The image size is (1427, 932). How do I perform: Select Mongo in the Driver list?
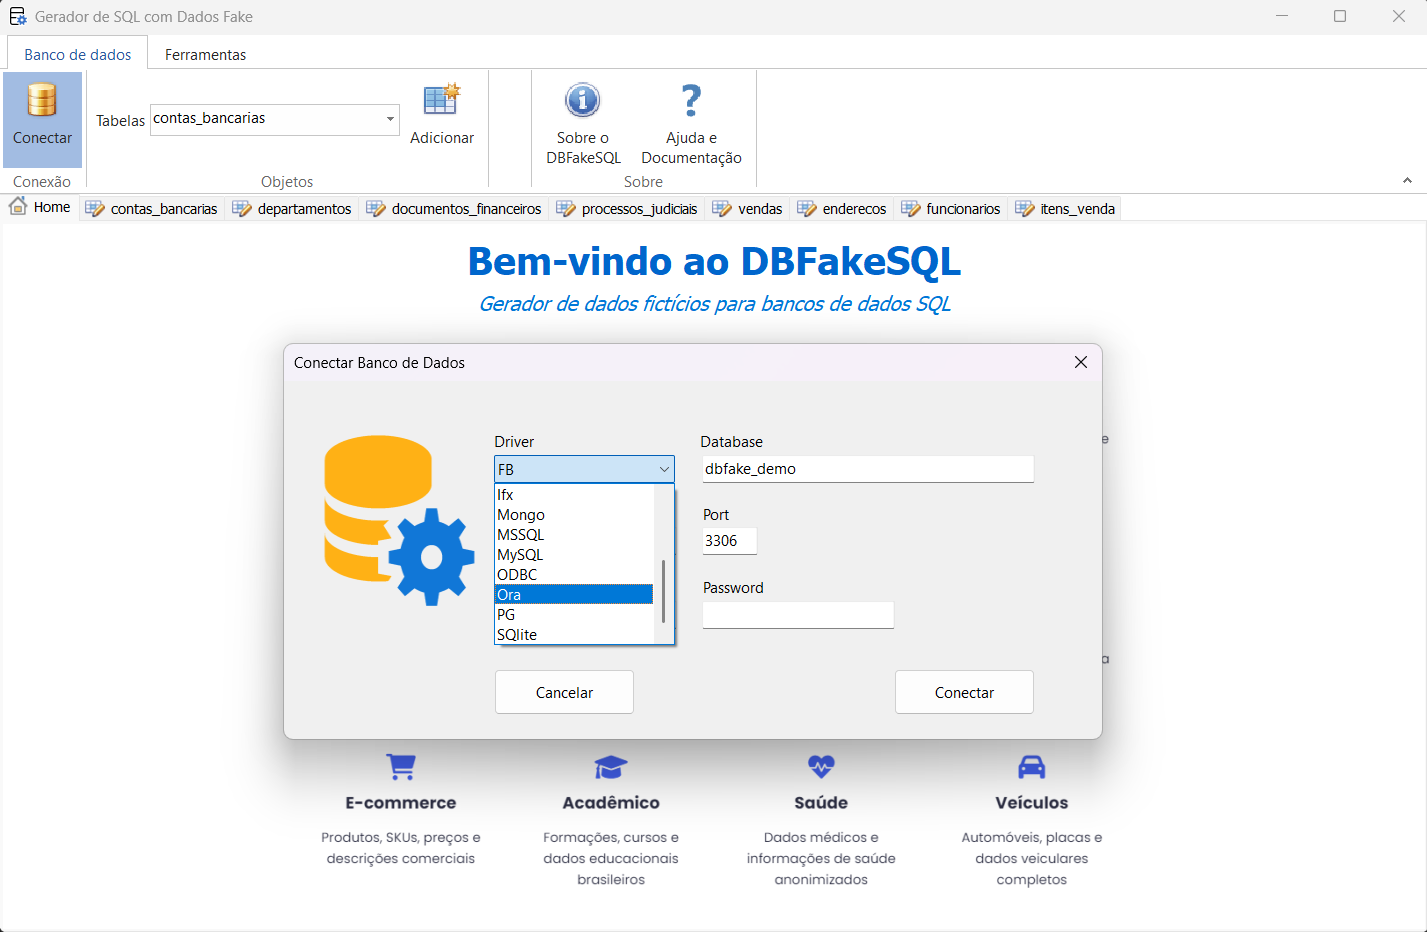[x=574, y=515]
